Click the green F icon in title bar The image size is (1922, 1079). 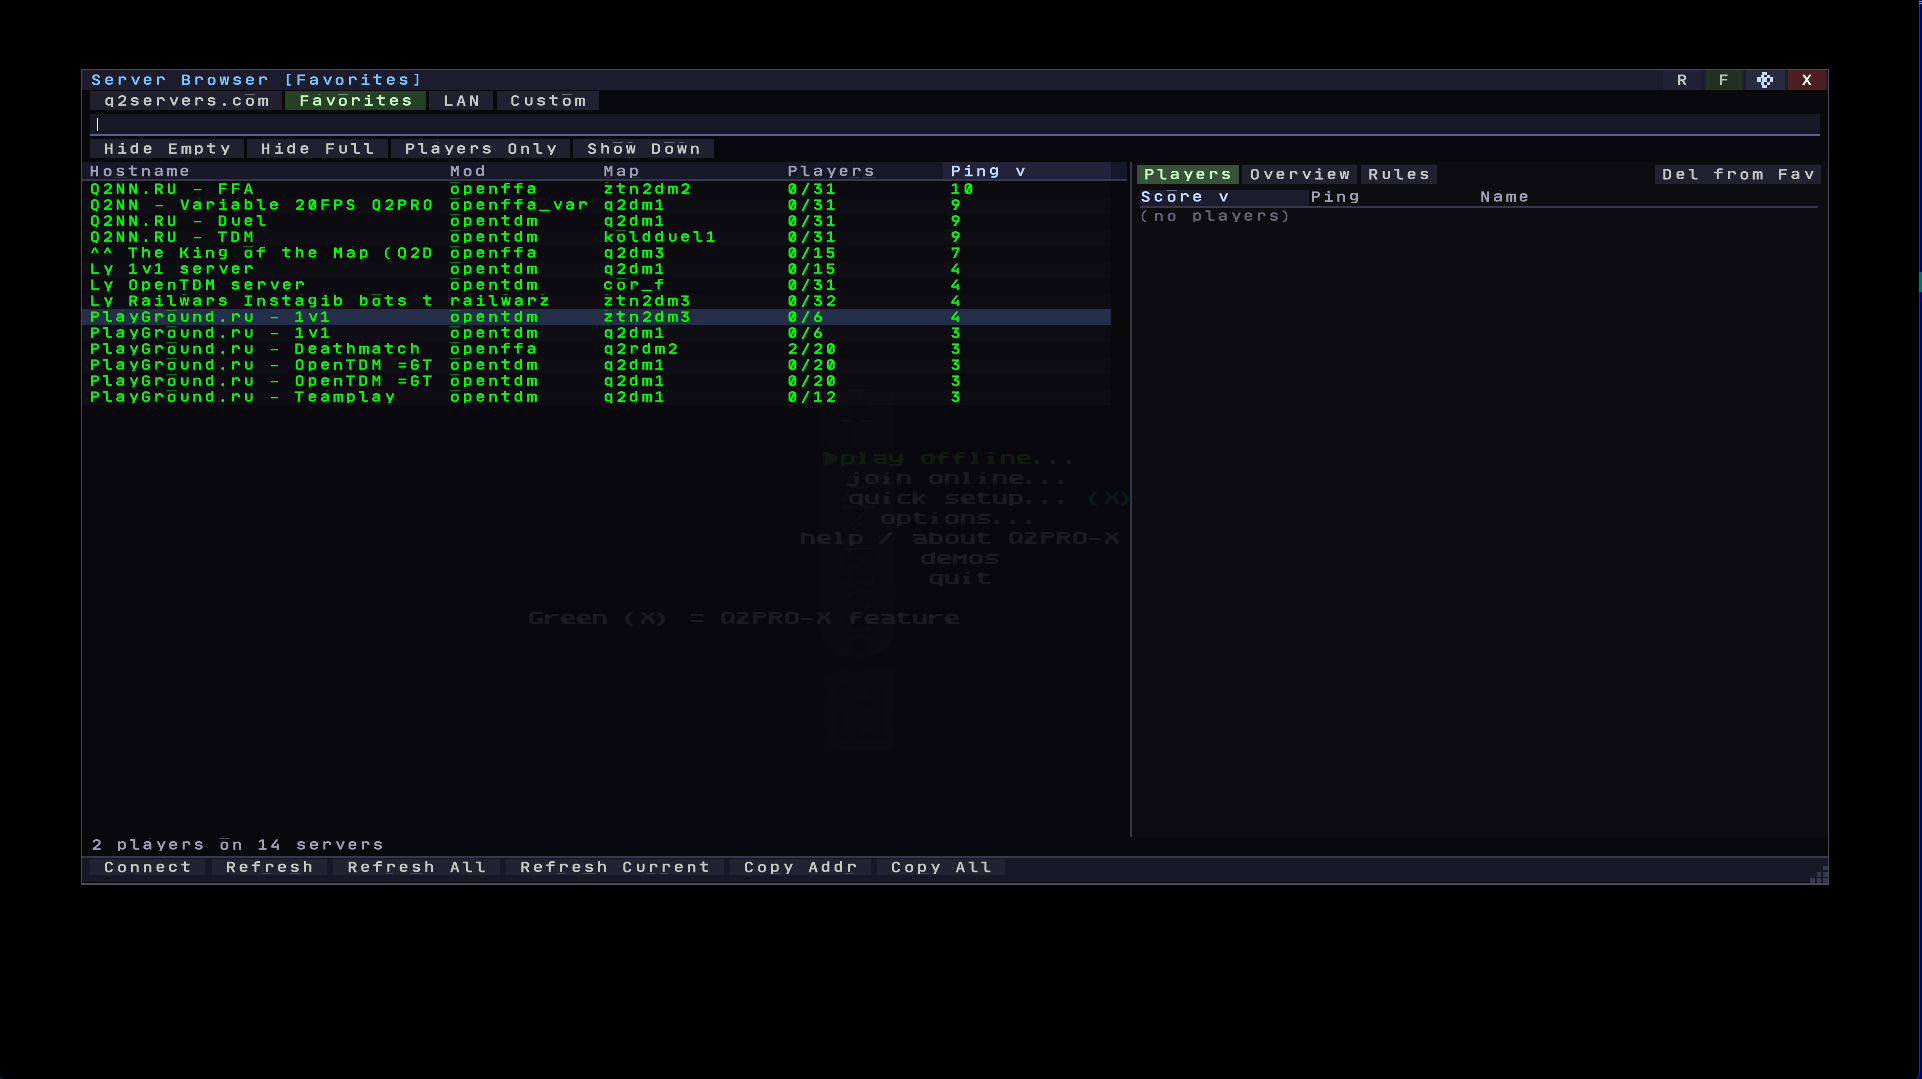[1723, 79]
